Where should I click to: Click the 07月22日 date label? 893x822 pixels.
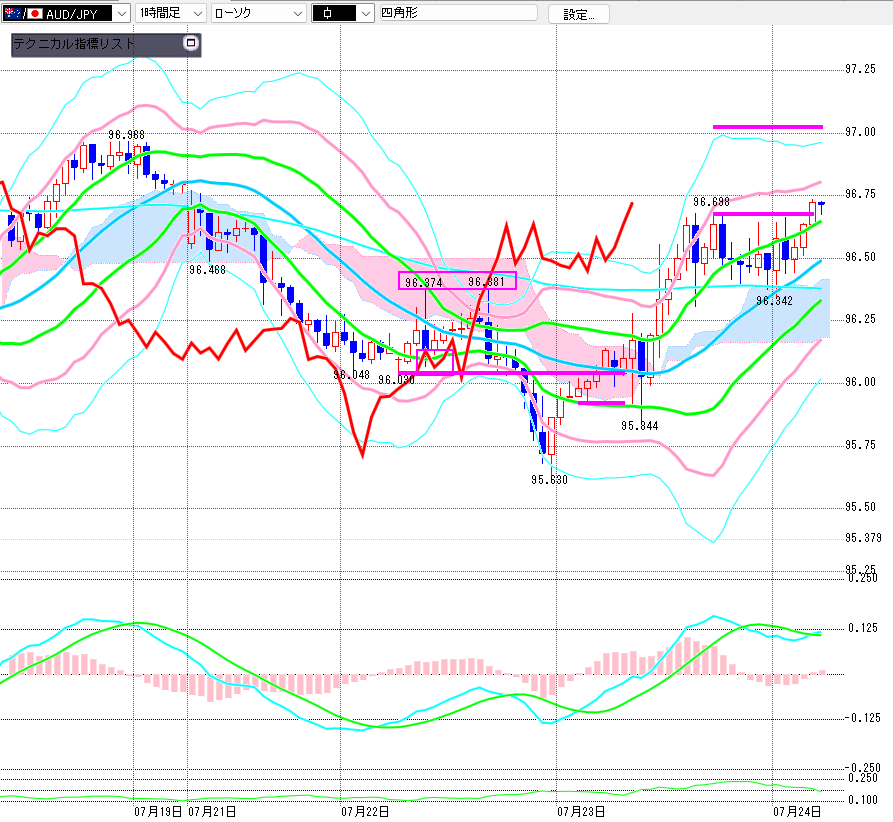365,812
